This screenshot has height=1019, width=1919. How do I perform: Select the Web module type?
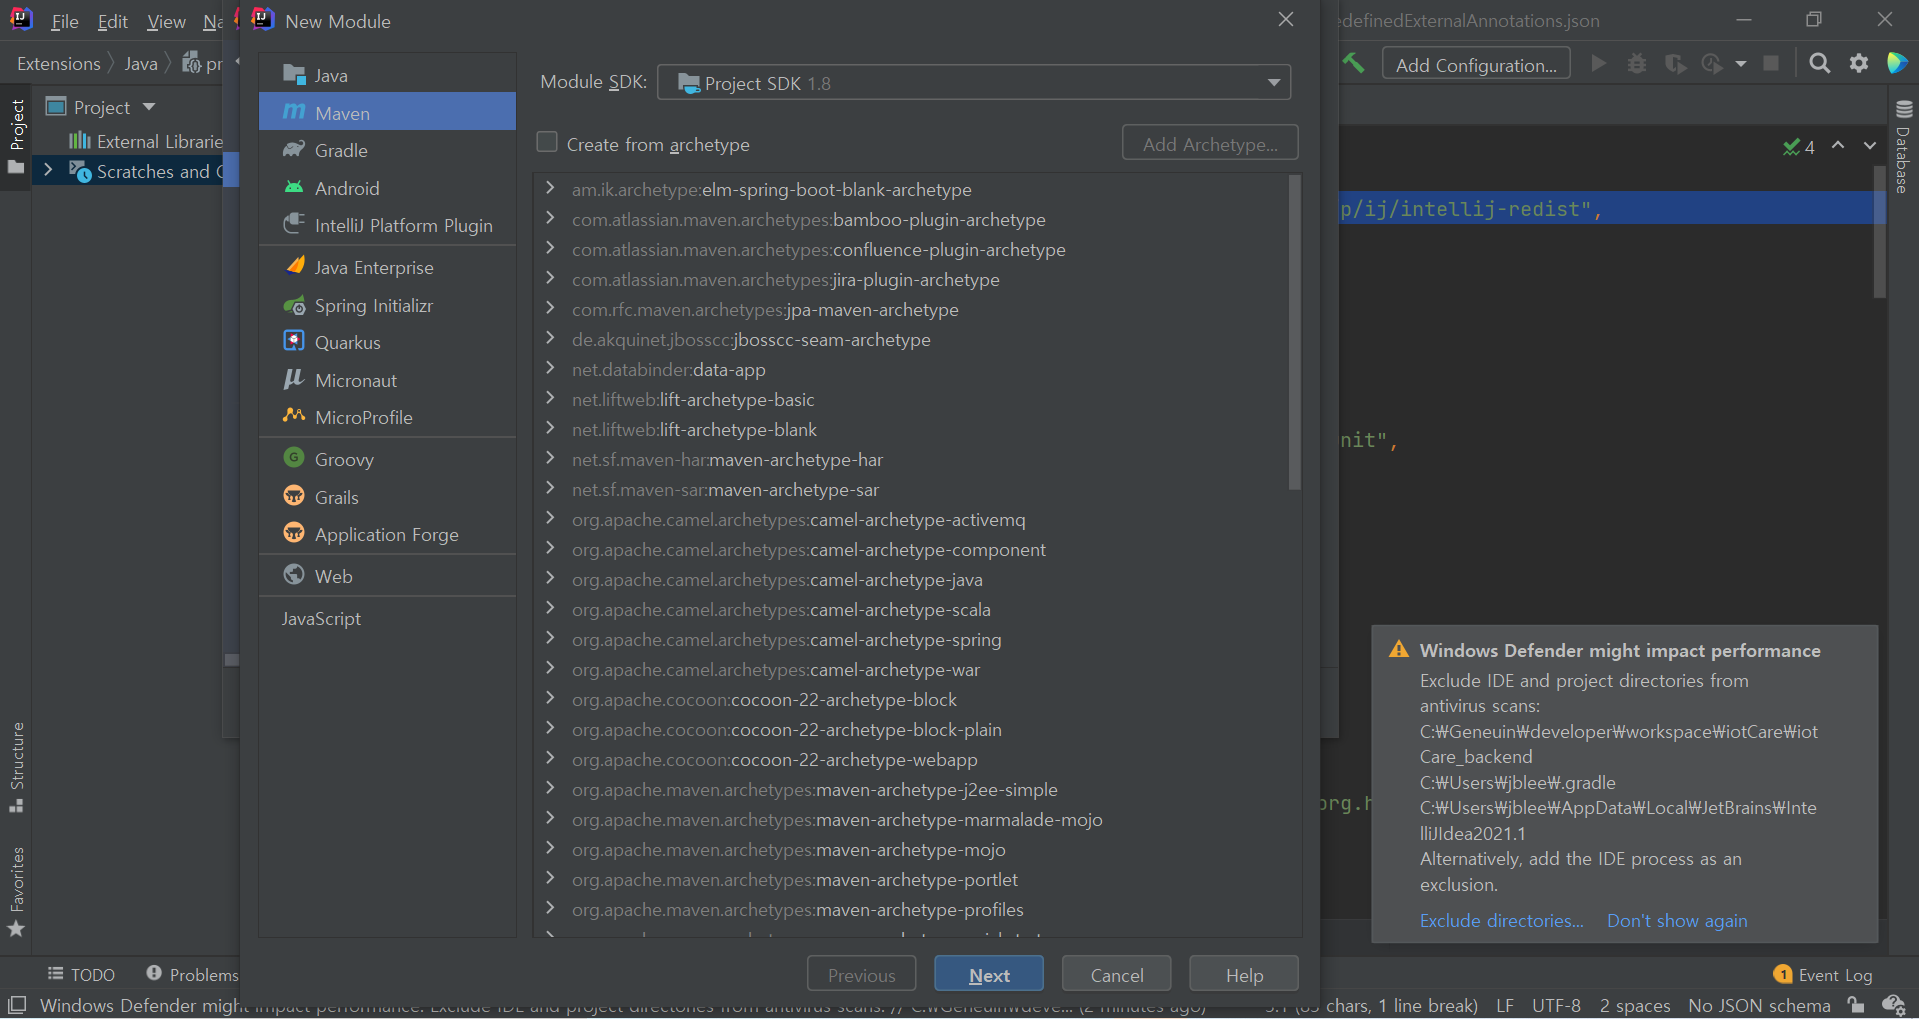(387, 576)
